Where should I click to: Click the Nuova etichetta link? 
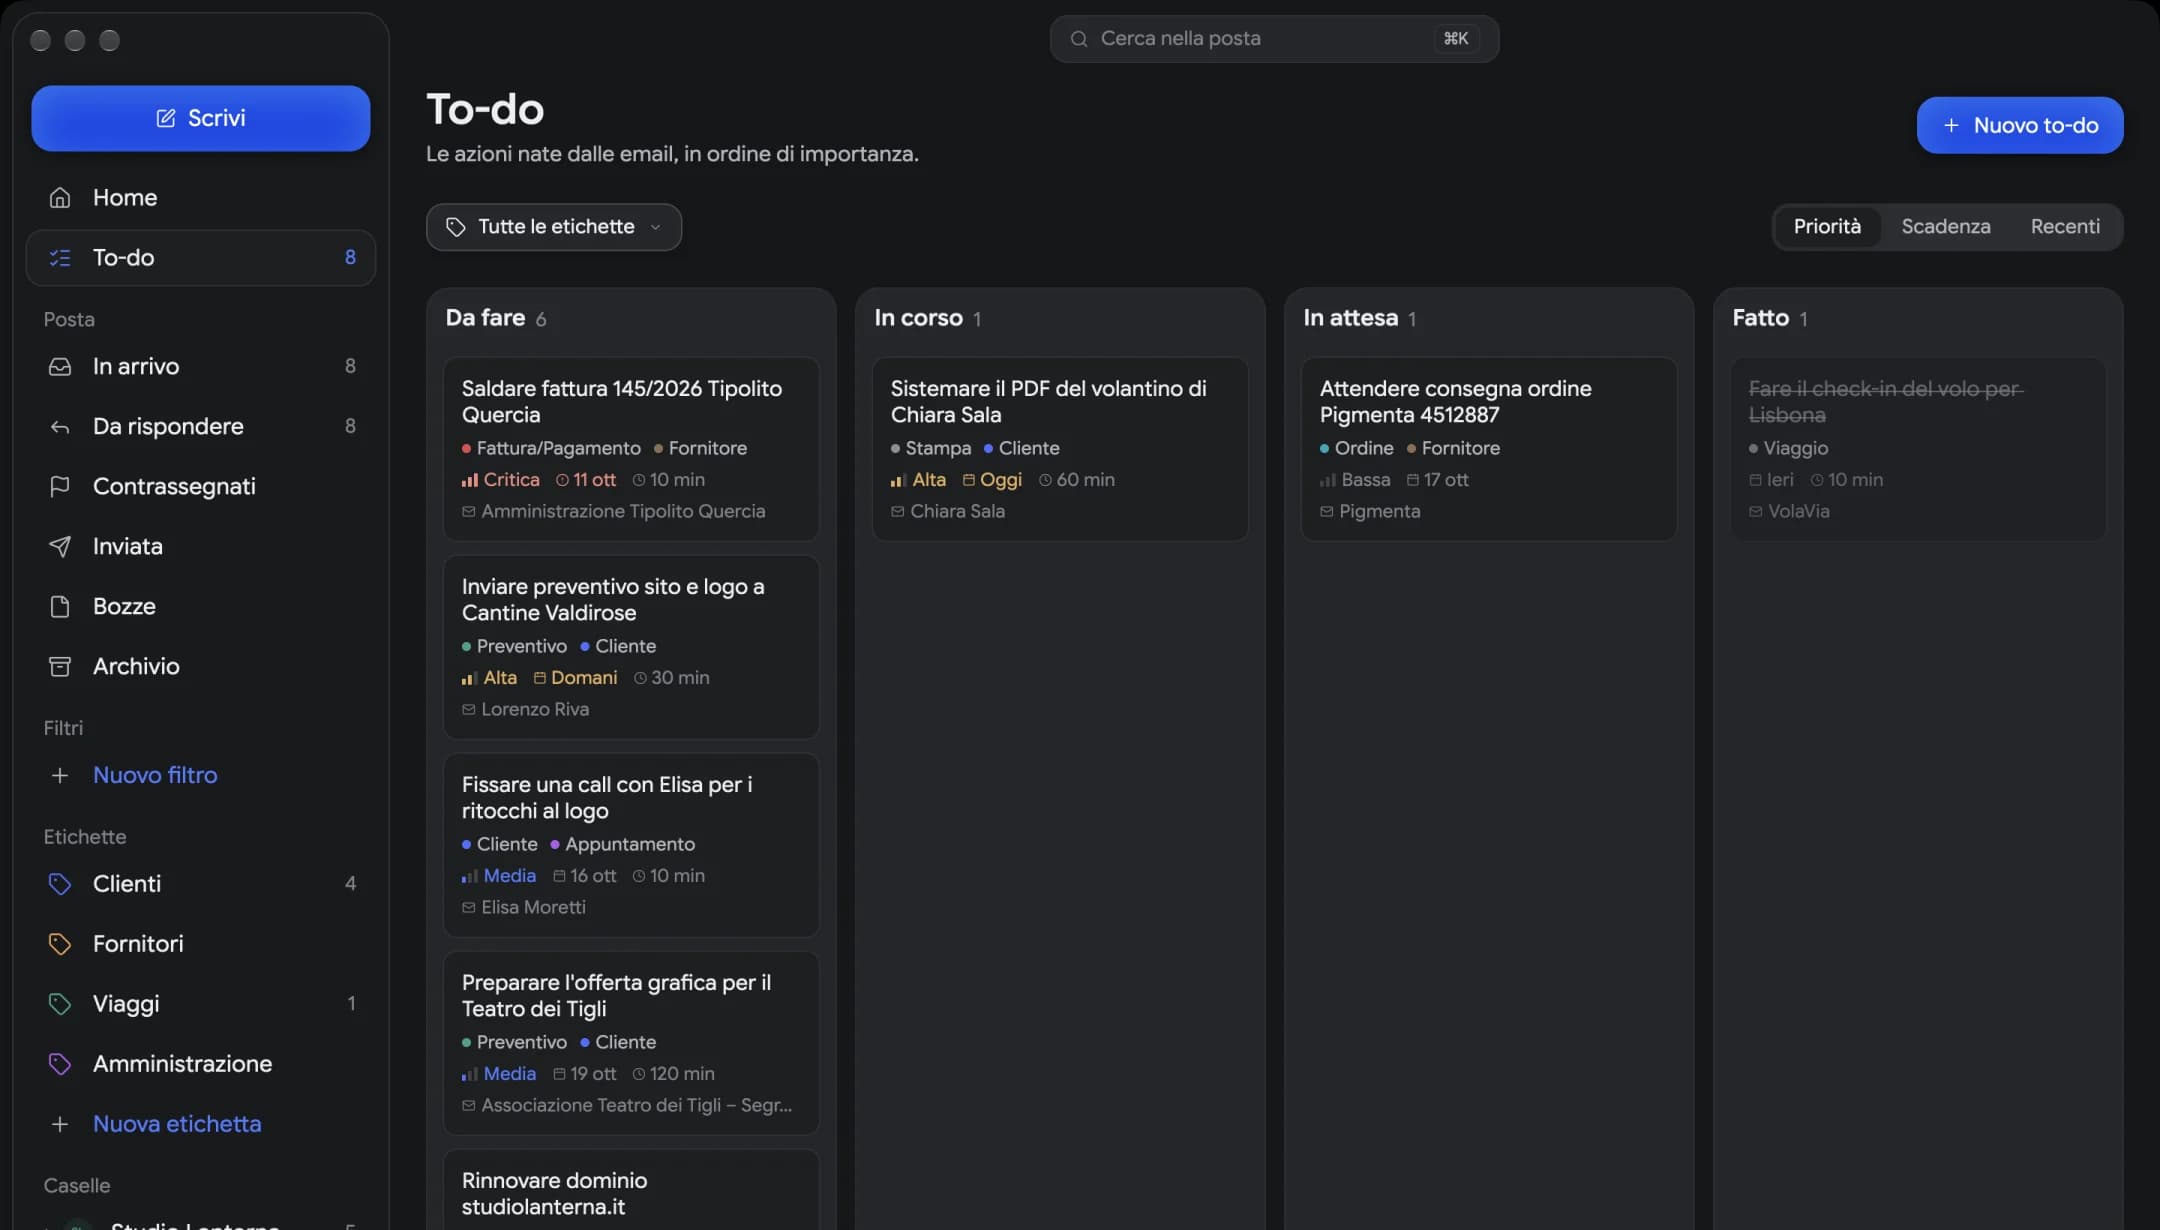(177, 1124)
